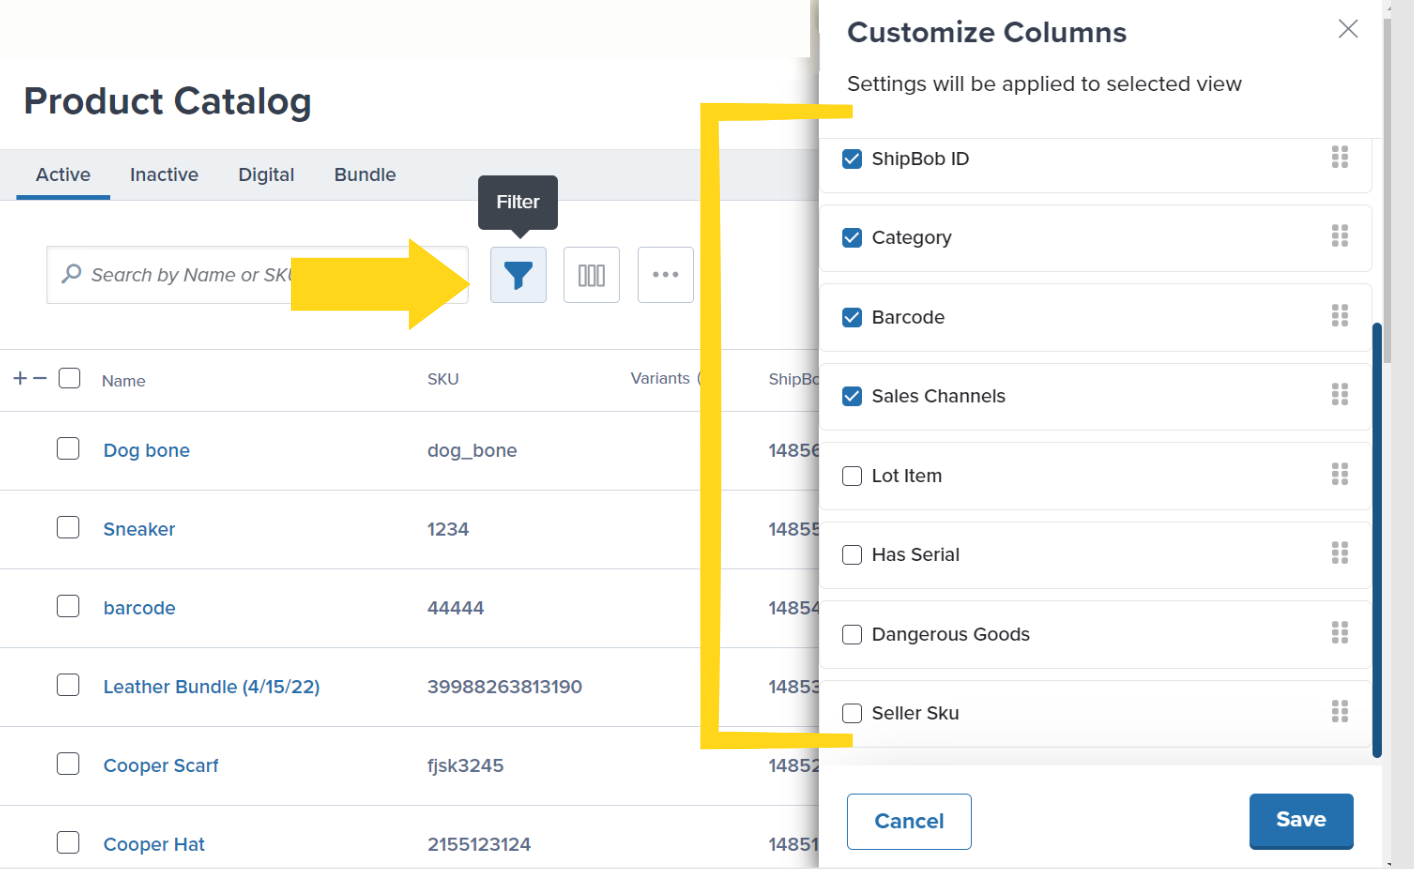Cancel the Customize Columns changes
This screenshot has width=1414, height=869.
pos(908,820)
